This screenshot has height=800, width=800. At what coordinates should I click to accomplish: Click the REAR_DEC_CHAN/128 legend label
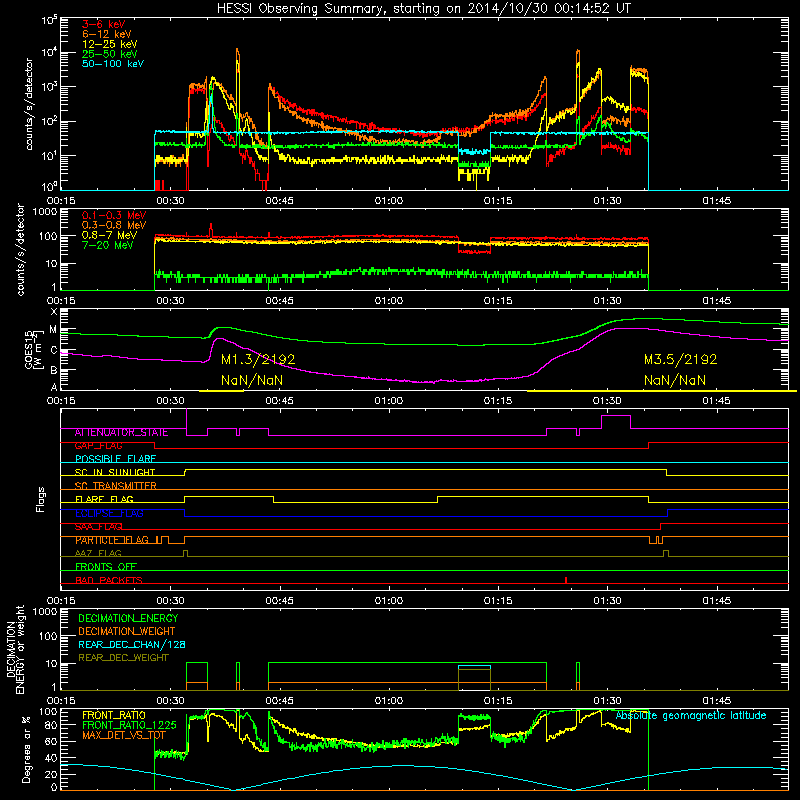[x=132, y=644]
